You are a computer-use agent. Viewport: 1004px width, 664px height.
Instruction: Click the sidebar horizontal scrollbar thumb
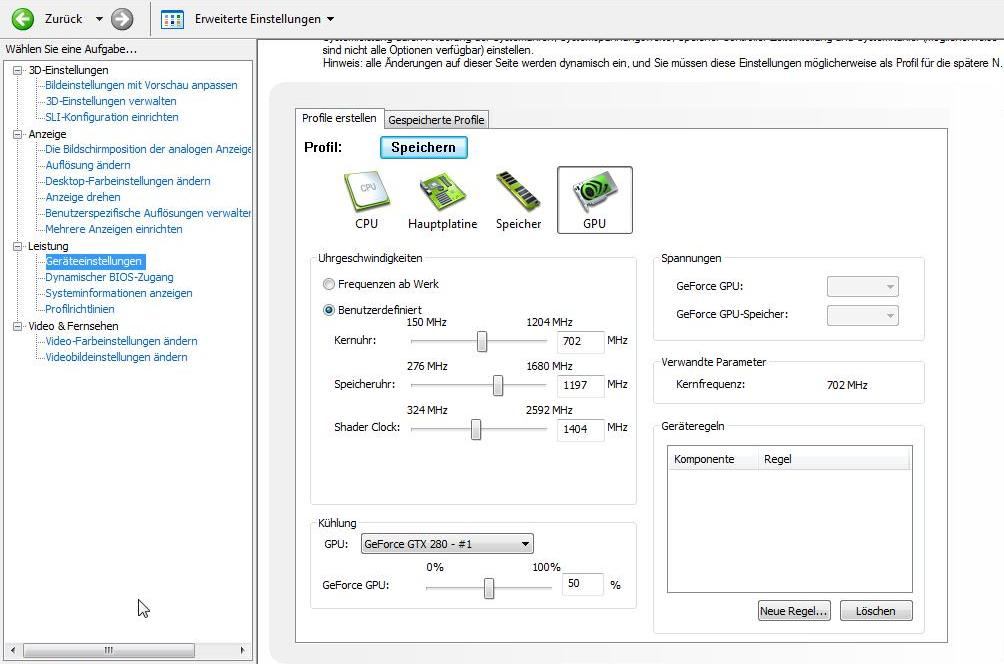tap(109, 650)
